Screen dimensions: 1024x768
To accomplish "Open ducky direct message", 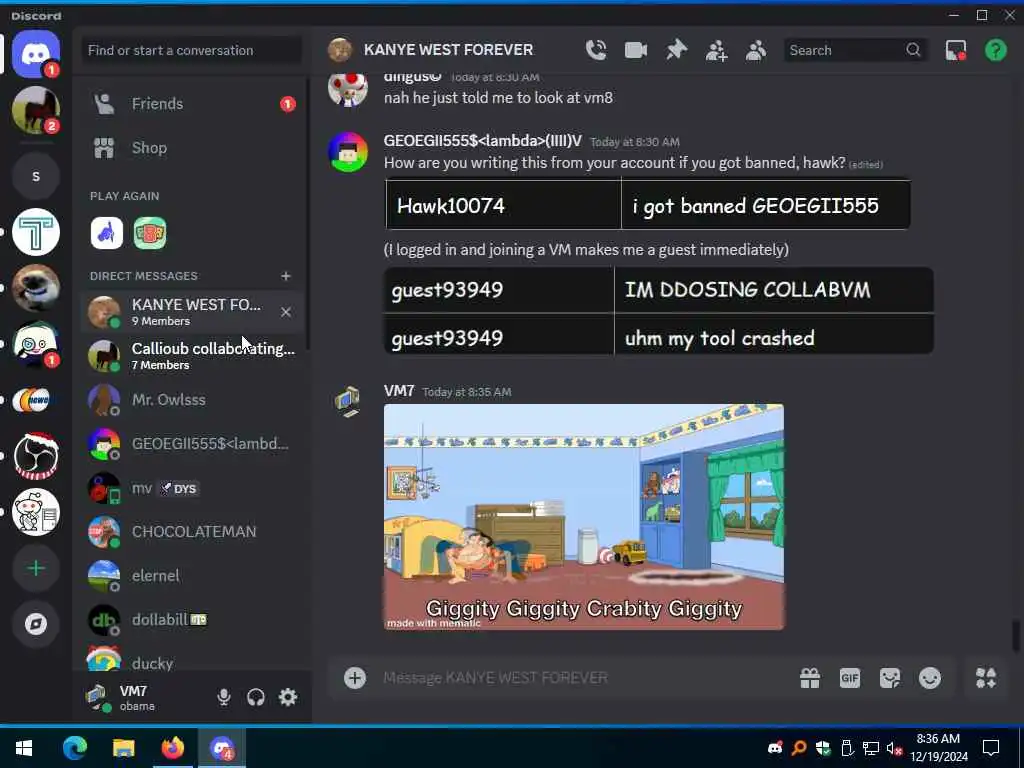I will coord(193,658).
